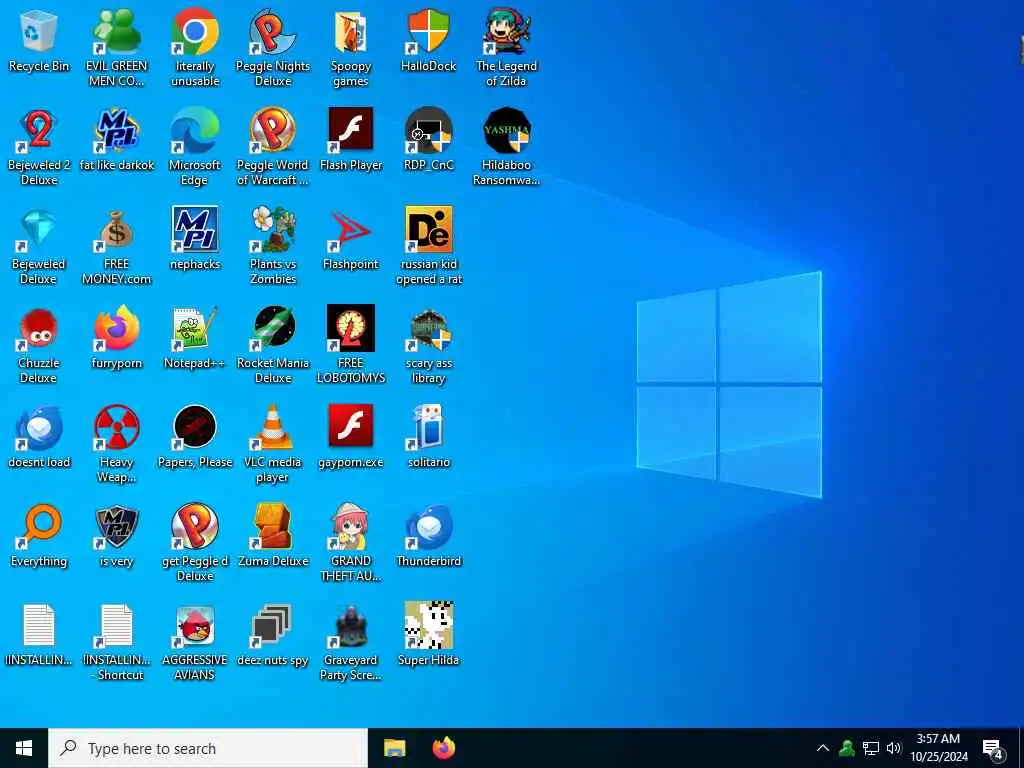Open the Action Center notifications
Viewport: 1024px width, 768px height.
pos(993,748)
